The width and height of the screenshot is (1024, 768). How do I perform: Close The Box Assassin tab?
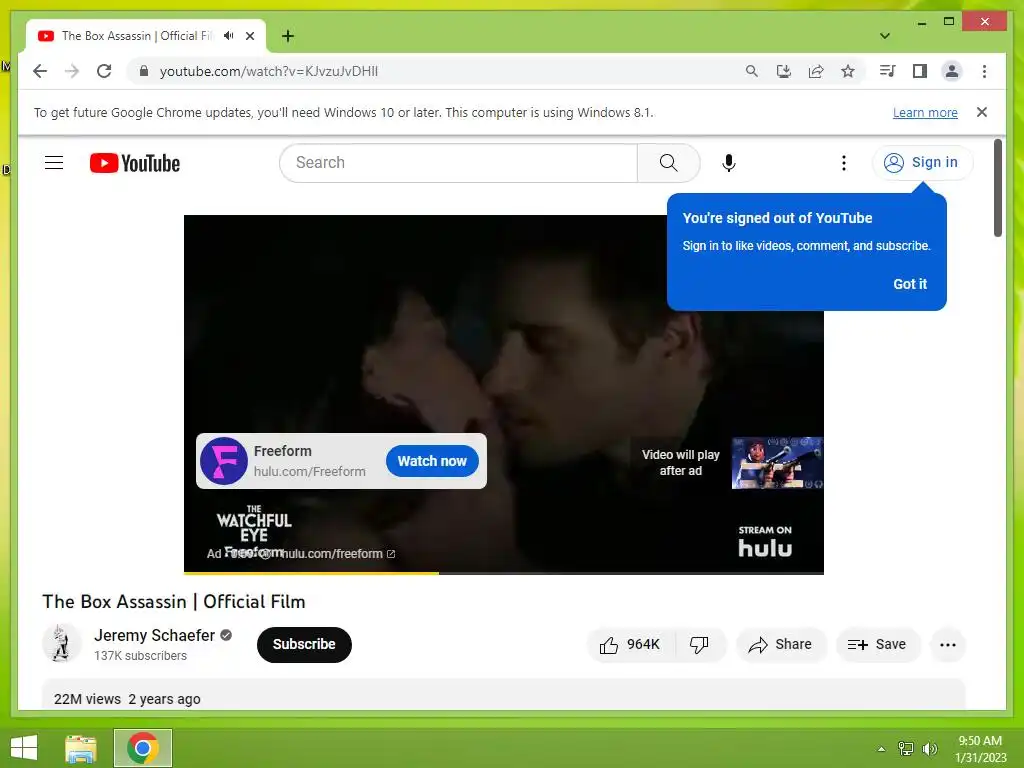(x=250, y=36)
